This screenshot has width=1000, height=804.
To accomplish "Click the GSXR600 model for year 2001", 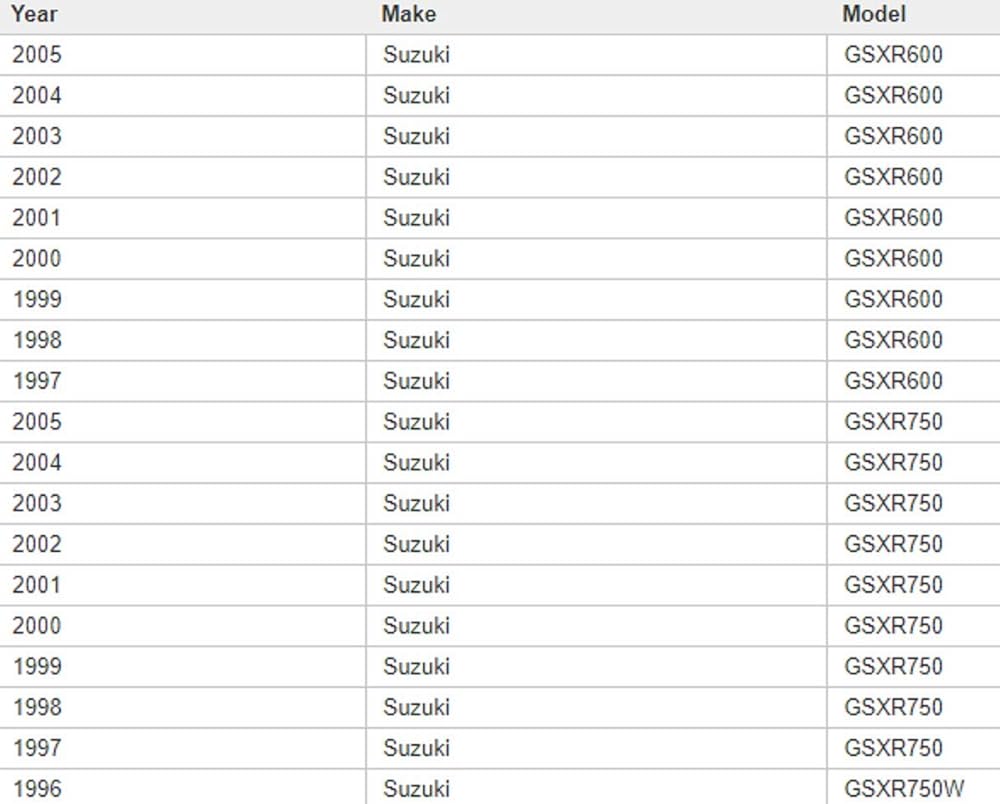I will pyautogui.click(x=893, y=218).
